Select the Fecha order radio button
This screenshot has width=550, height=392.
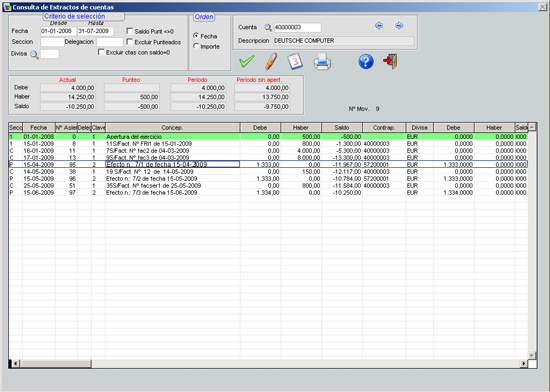(x=196, y=36)
